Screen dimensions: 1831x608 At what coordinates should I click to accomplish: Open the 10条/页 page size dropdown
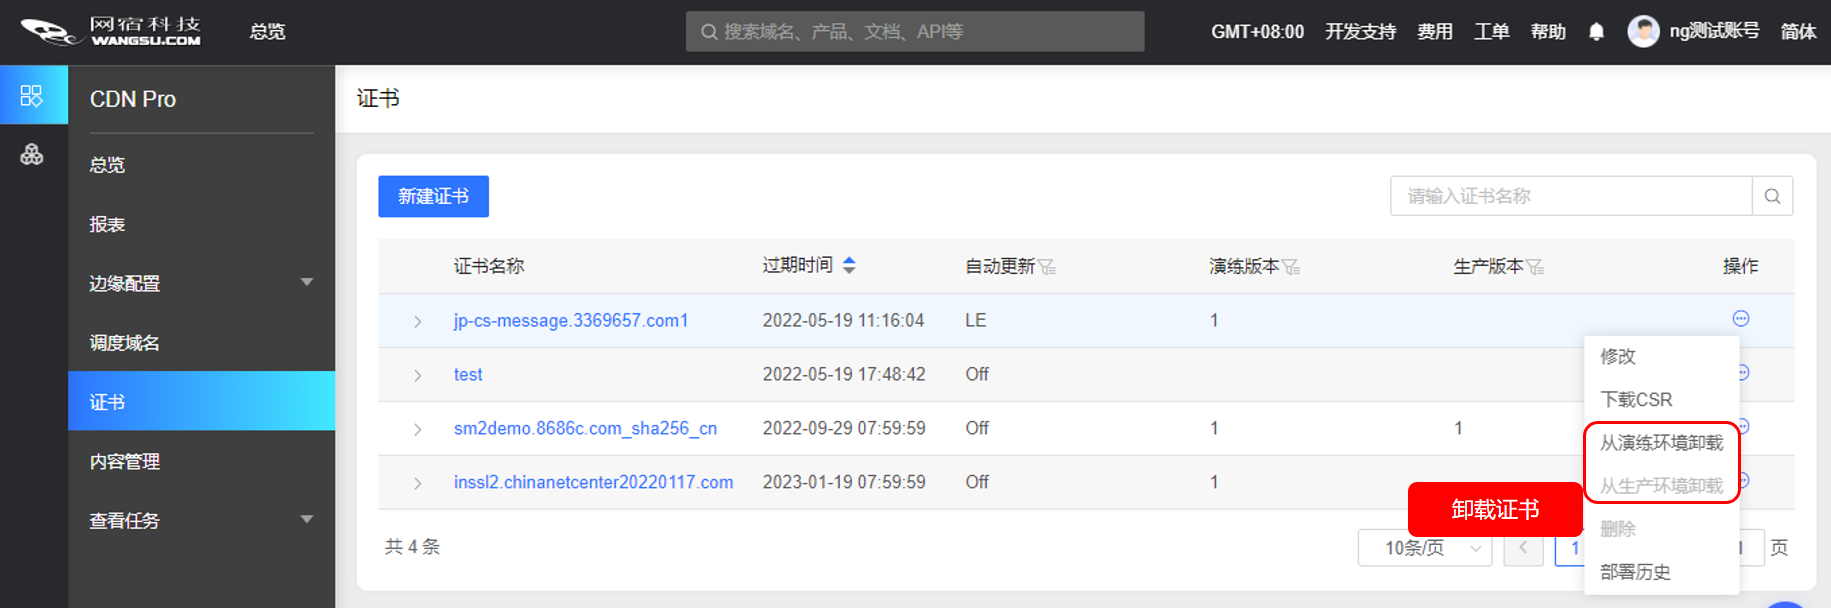click(x=1425, y=548)
